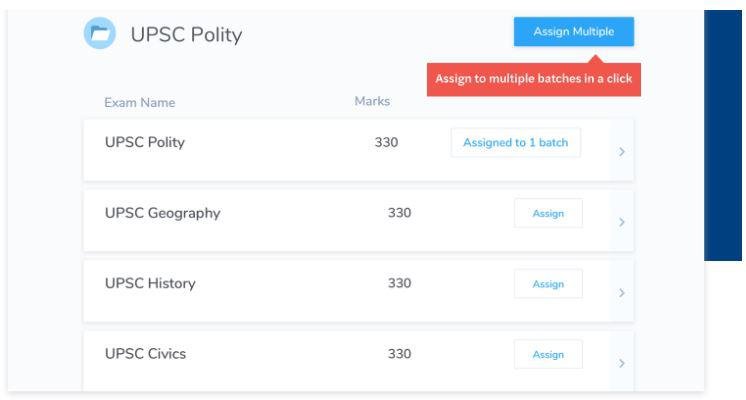Image resolution: width=746 pixels, height=400 pixels.
Task: Expand the UPSC History row chevron
Action: 622,293
